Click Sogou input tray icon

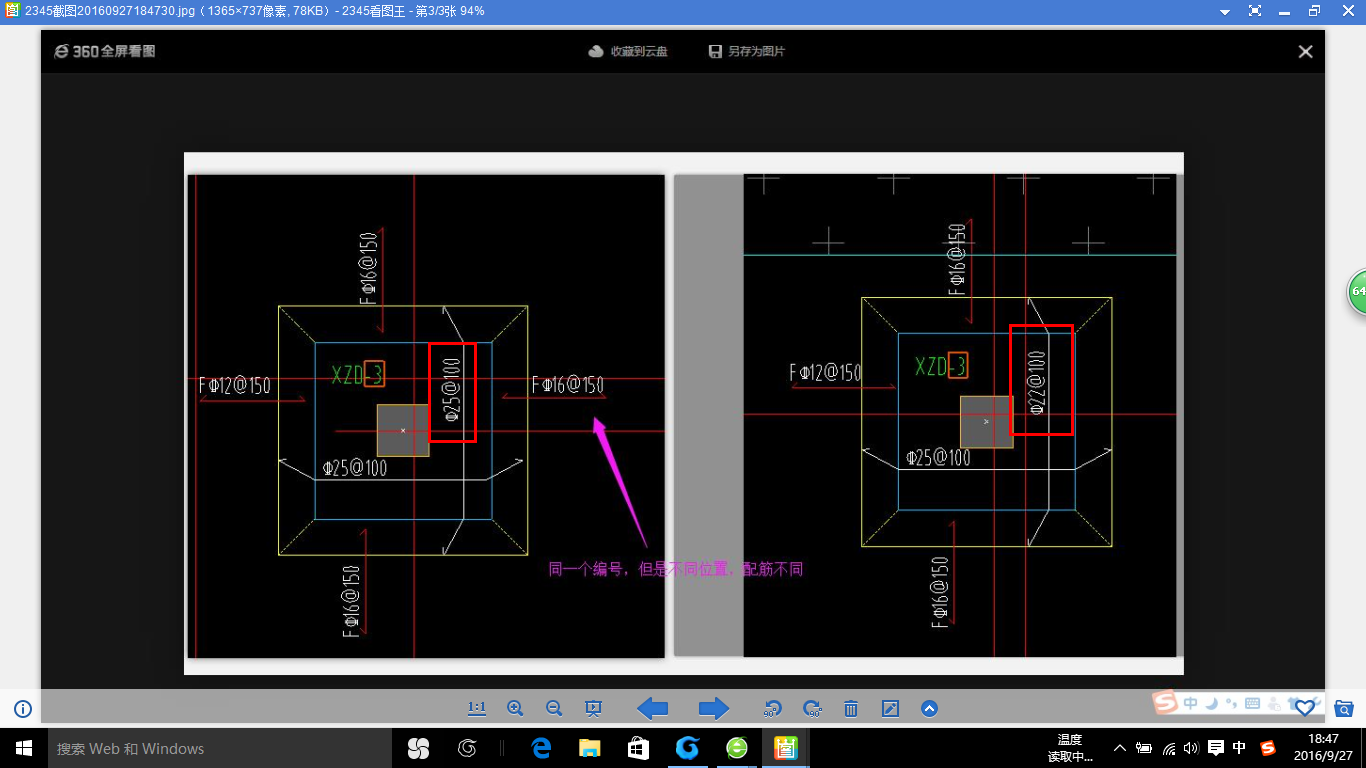click(x=1268, y=748)
